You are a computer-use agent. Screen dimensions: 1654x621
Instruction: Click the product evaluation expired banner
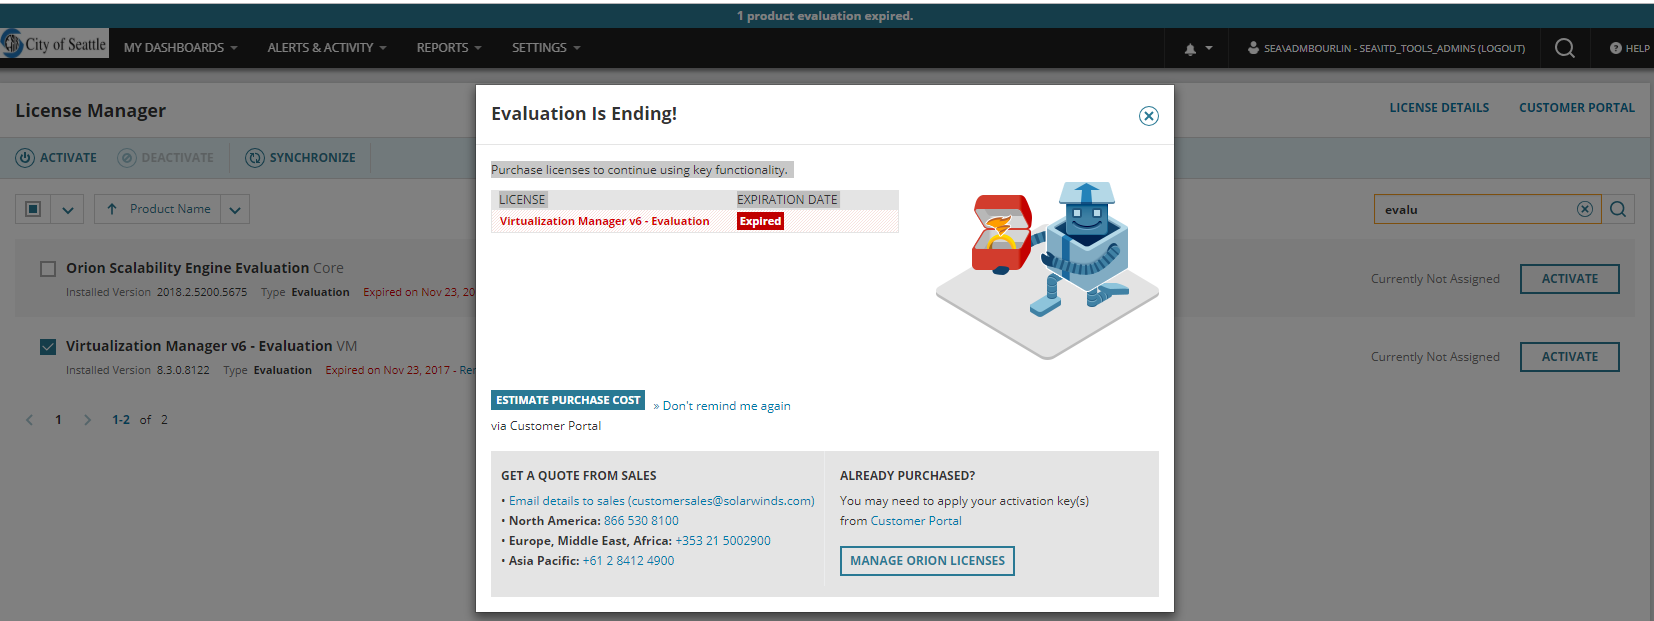click(825, 16)
